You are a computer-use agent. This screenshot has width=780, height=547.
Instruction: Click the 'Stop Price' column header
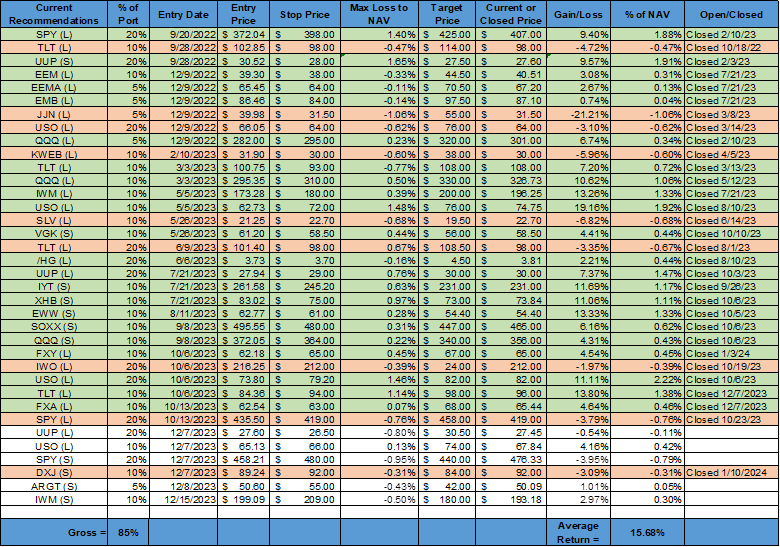pos(304,14)
